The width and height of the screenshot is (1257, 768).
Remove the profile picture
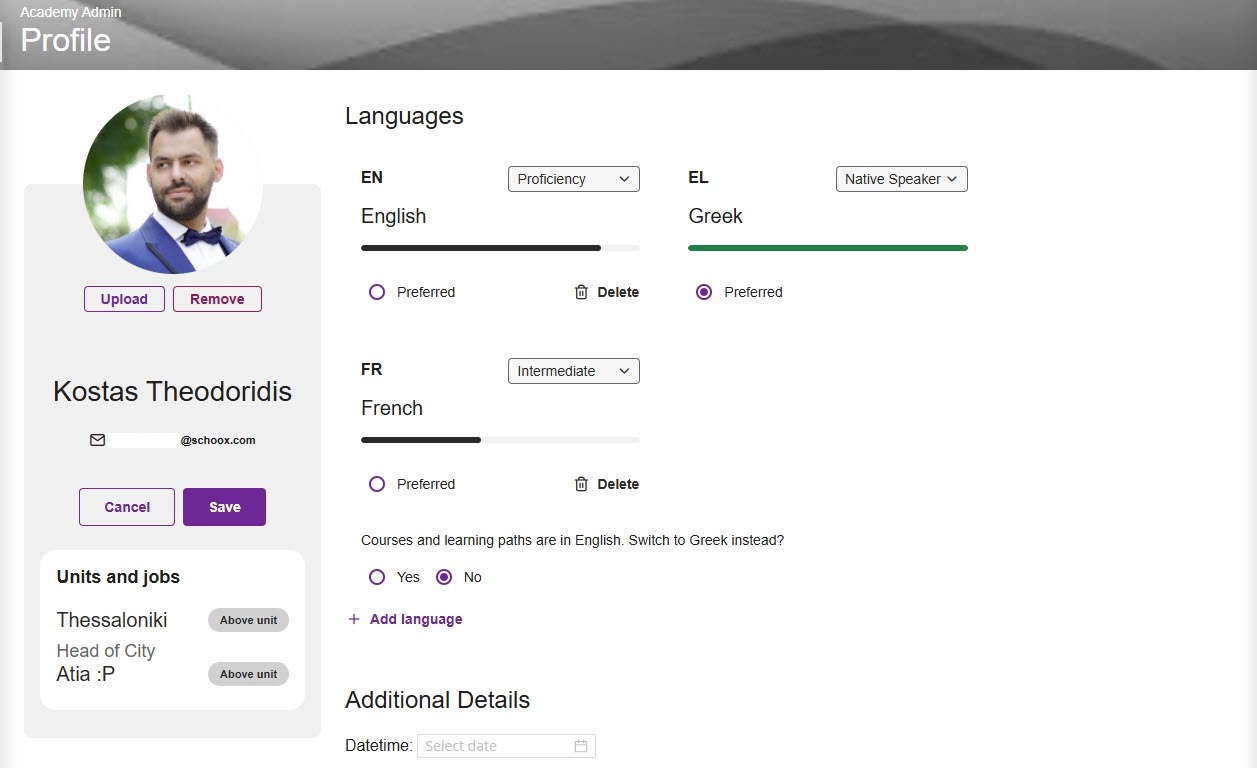(x=217, y=299)
